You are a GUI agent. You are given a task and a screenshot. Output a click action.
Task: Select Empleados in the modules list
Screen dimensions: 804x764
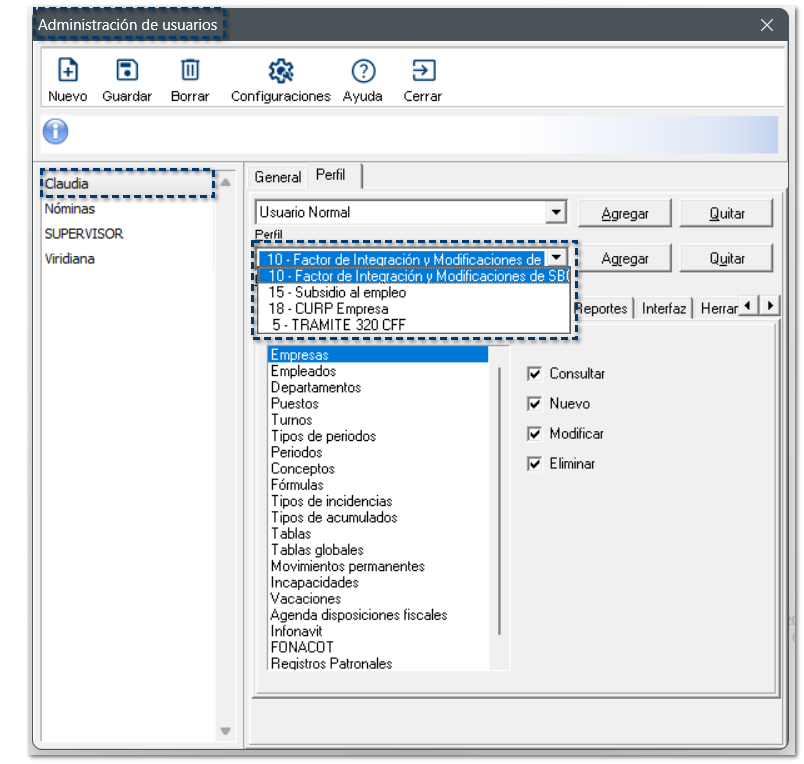pyautogui.click(x=303, y=371)
